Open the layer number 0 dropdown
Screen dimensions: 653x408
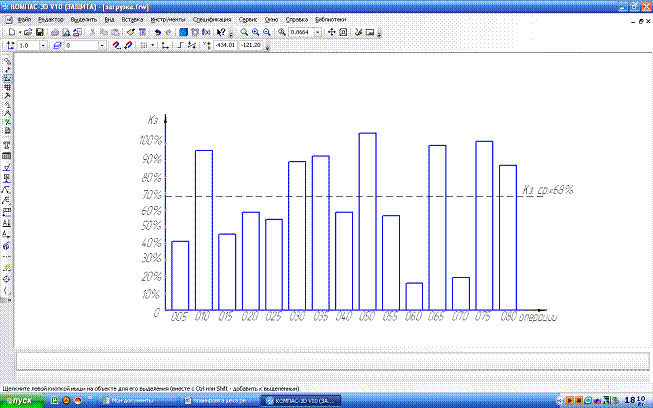[98, 46]
